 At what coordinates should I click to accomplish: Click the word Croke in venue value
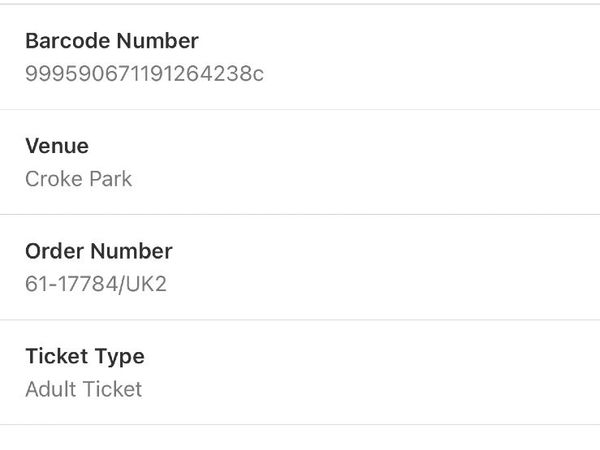point(50,179)
